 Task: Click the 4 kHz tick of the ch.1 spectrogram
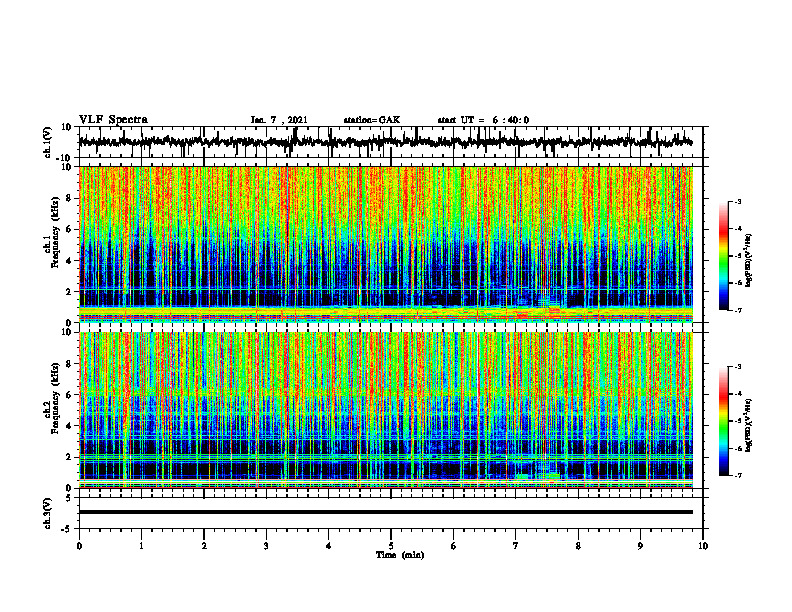click(x=69, y=261)
